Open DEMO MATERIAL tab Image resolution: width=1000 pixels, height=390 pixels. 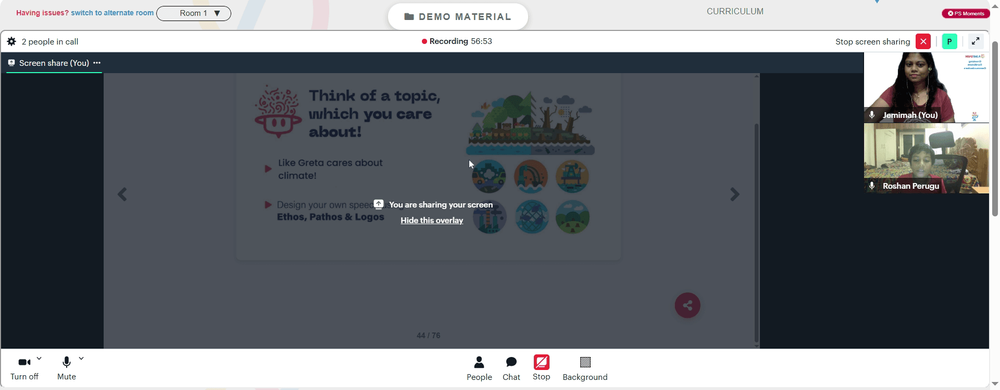coord(458,17)
